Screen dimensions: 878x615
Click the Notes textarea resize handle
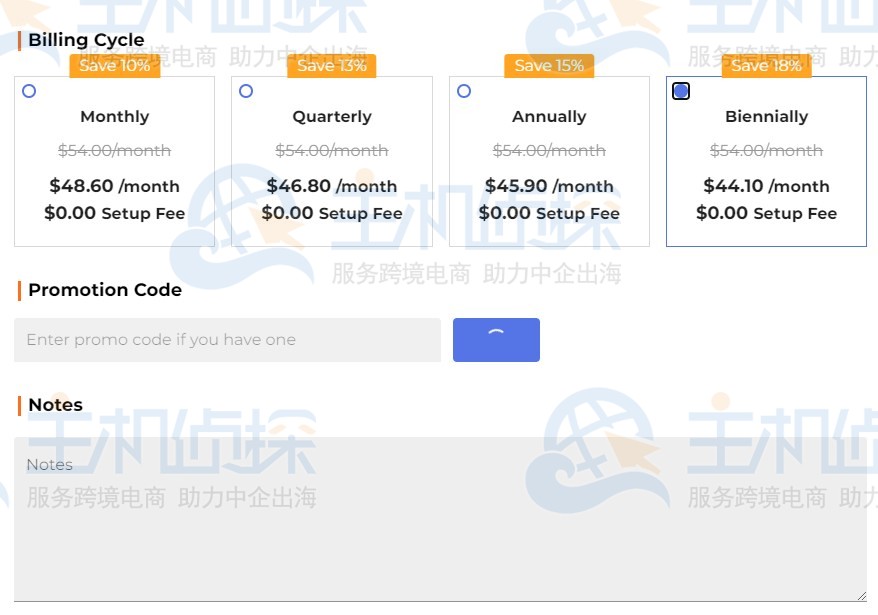click(860, 595)
